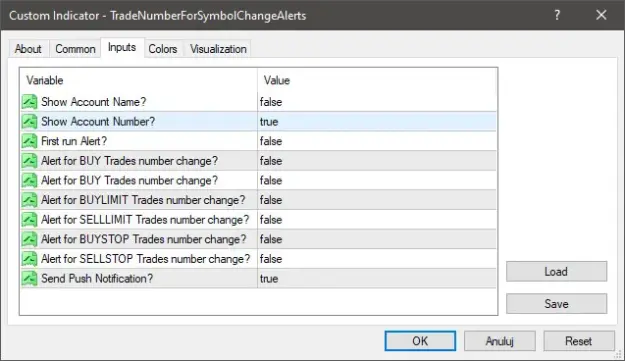625x361 pixels.
Task: Select Alert for BUYLIMIT Trades number change?
Action: (x=143, y=200)
